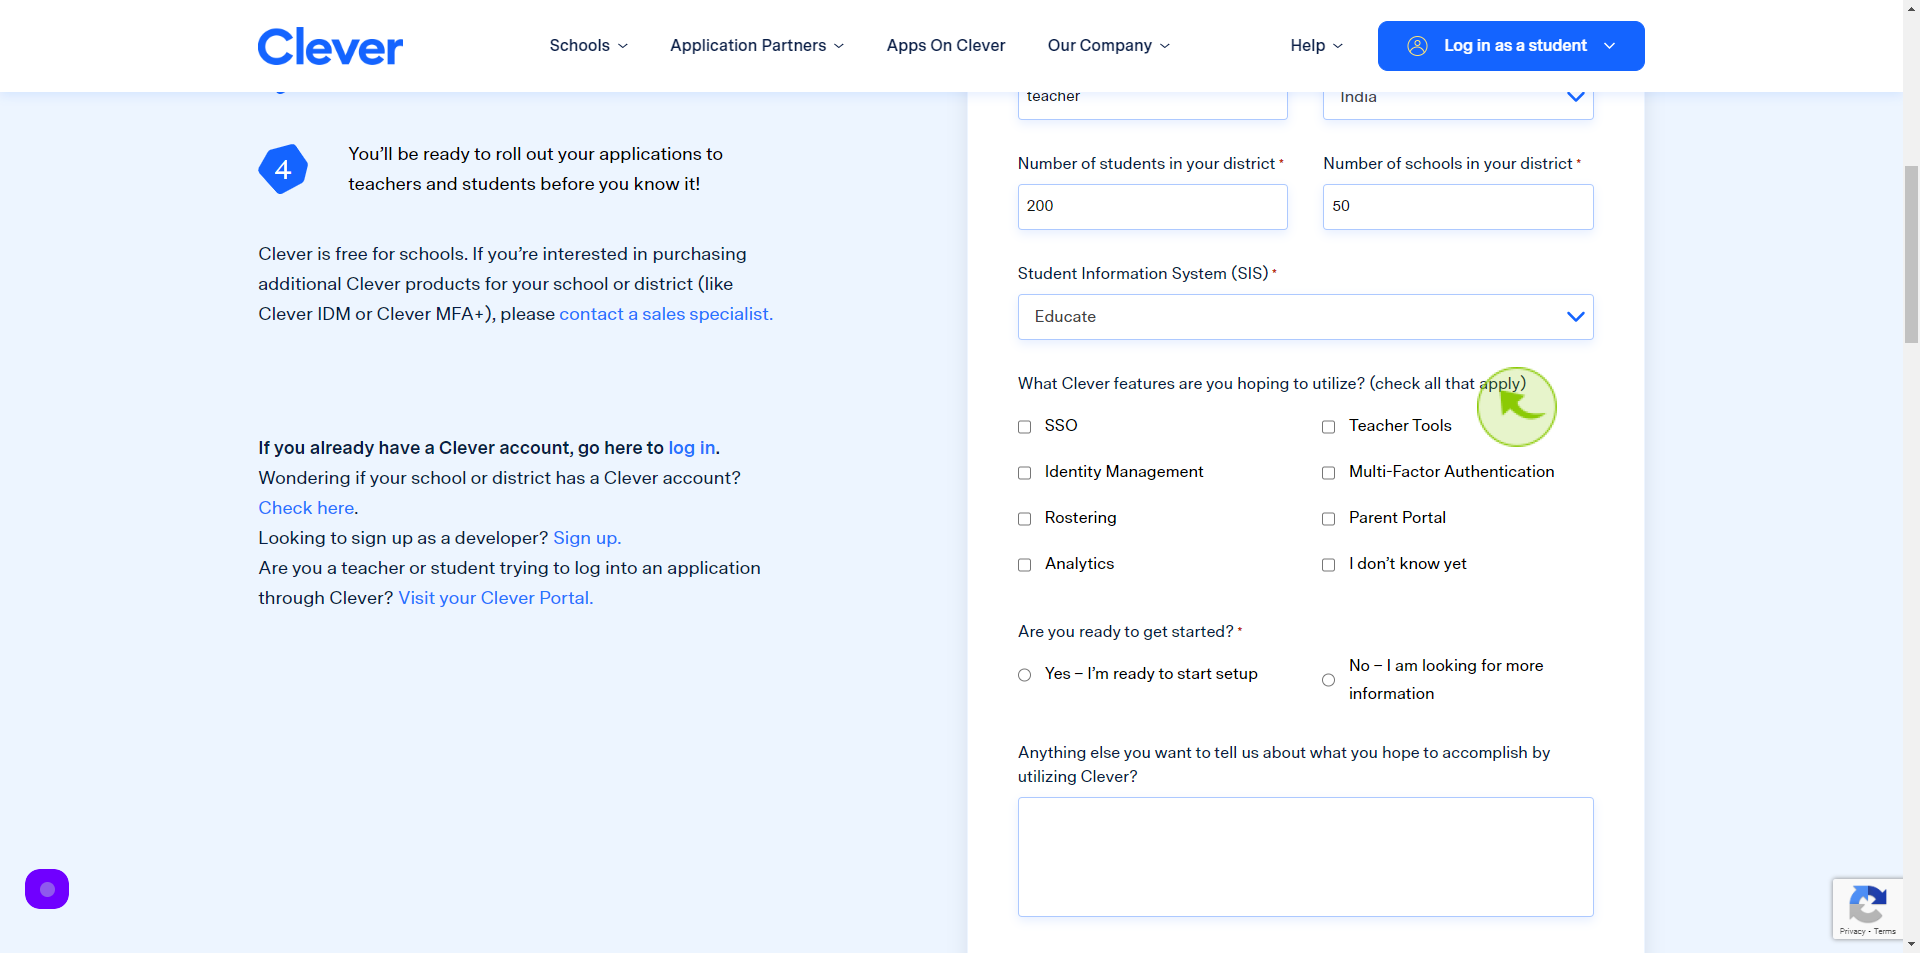
Task: Click the user profile icon in login button
Action: tap(1417, 46)
